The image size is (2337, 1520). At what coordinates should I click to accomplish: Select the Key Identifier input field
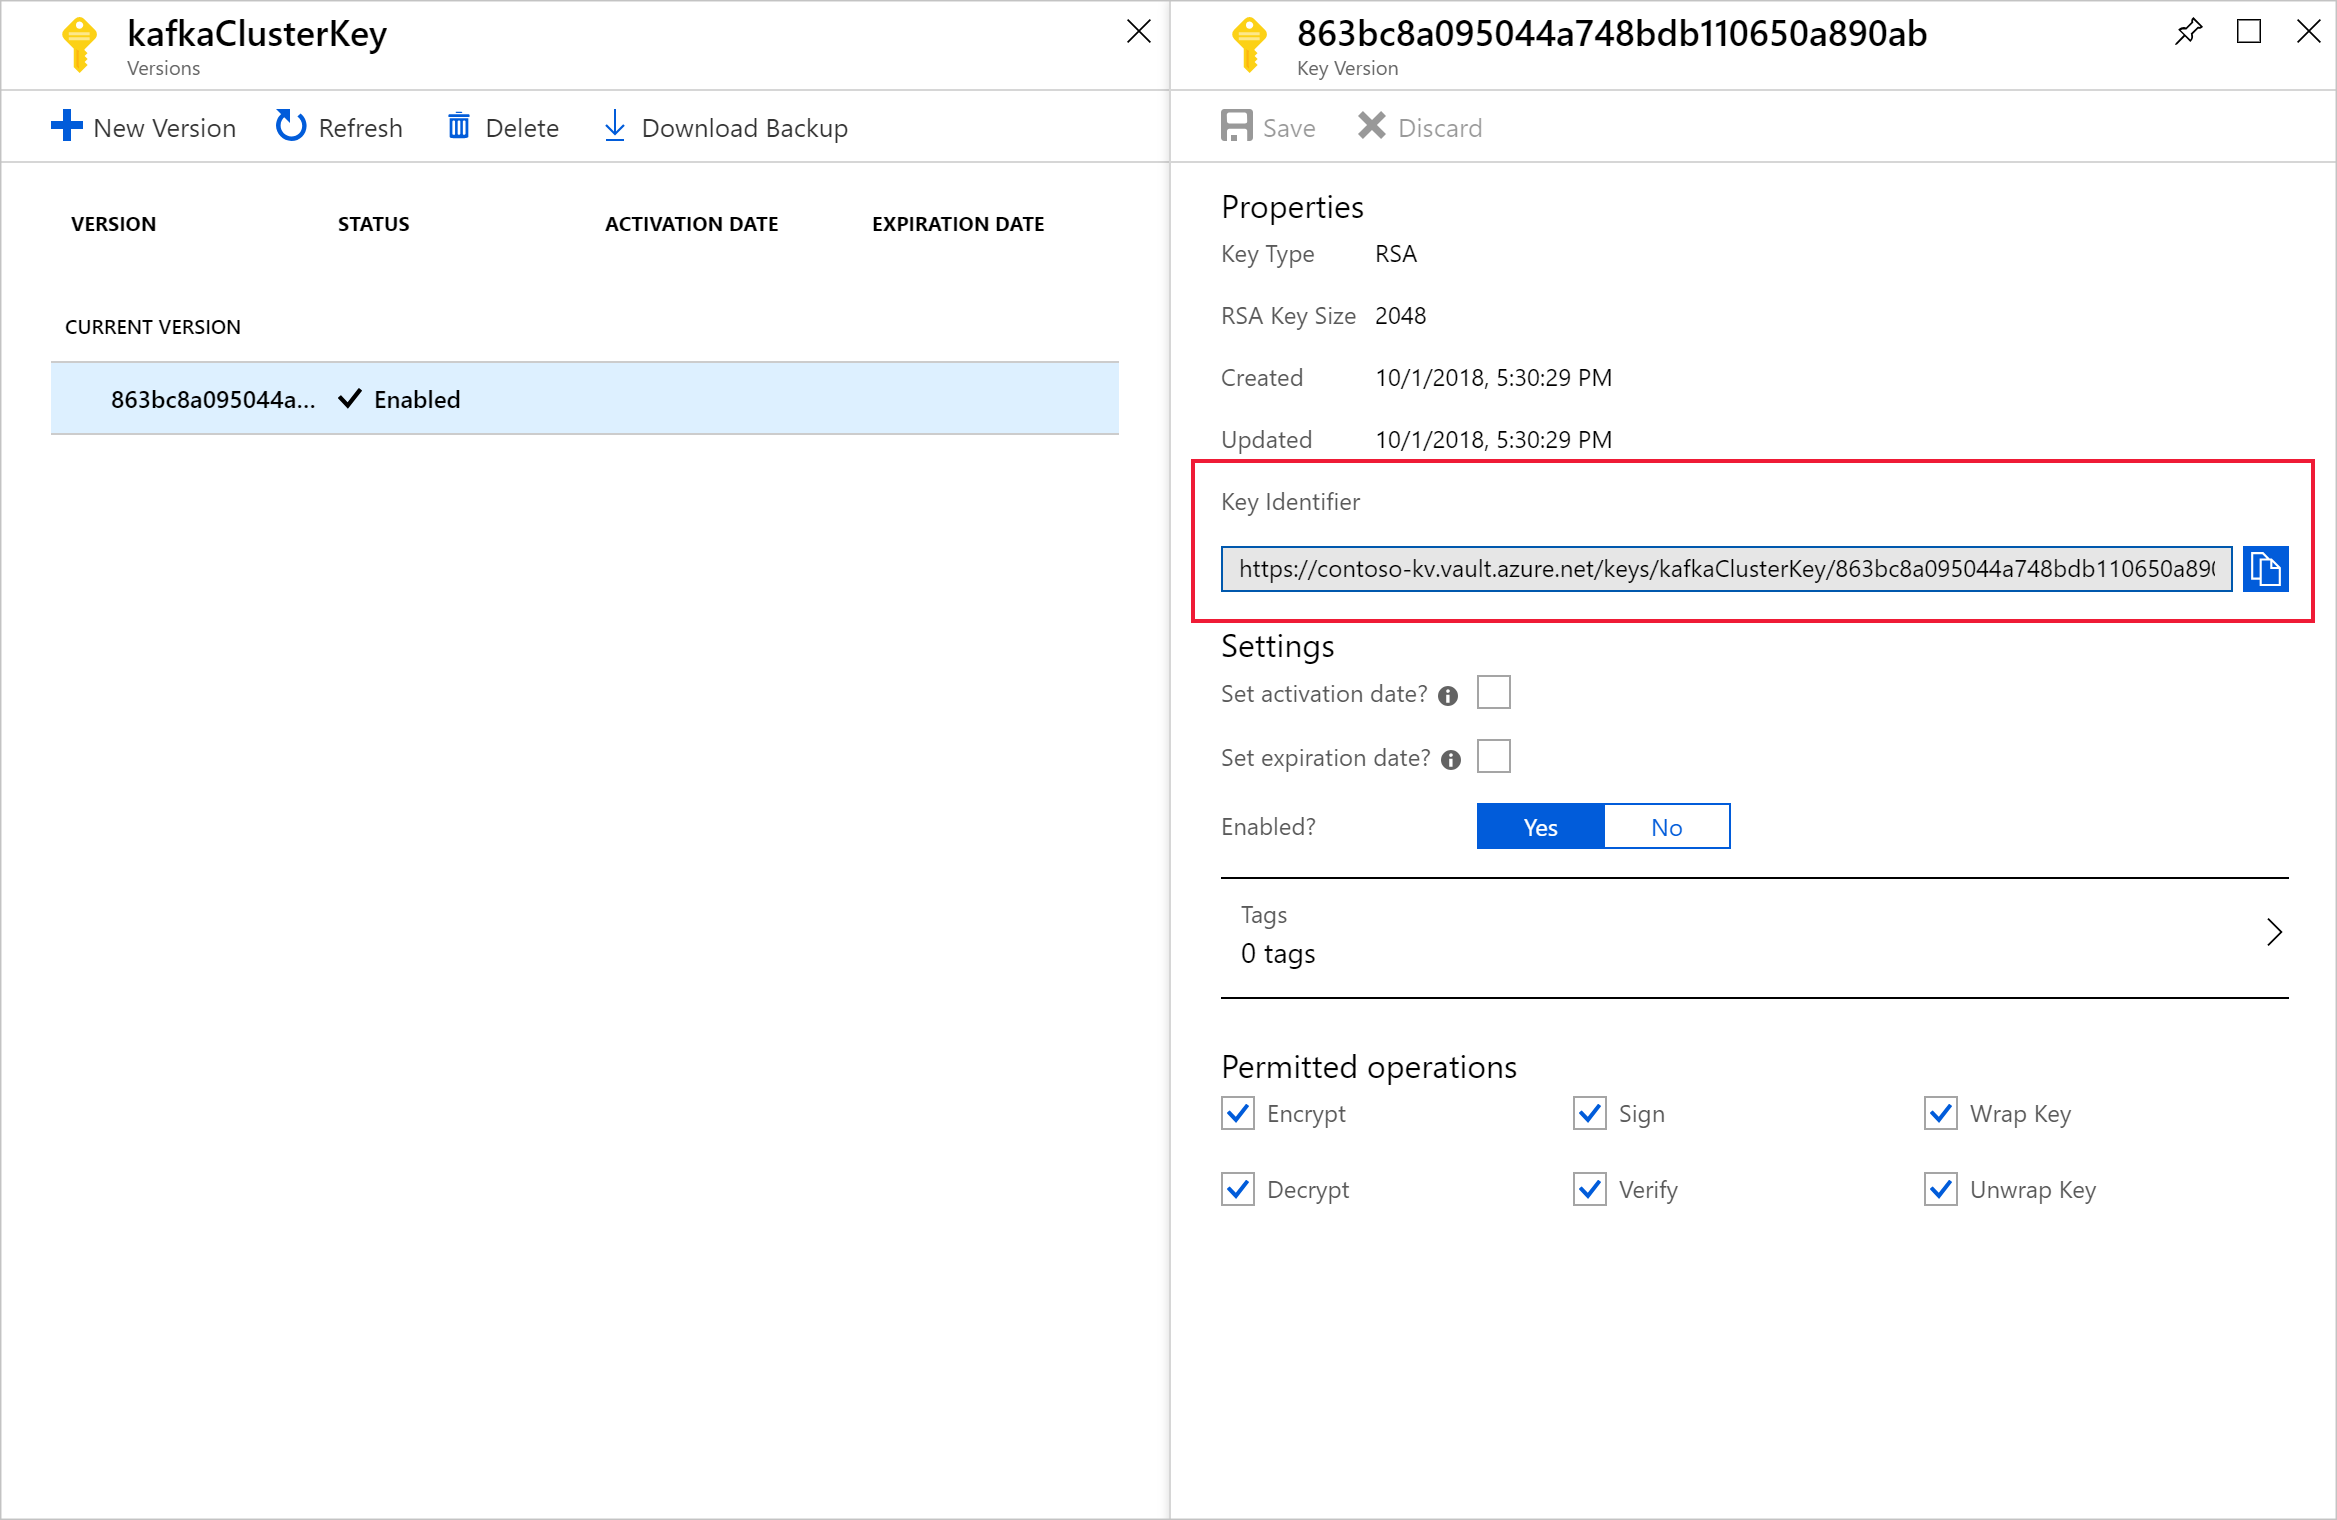1727,567
